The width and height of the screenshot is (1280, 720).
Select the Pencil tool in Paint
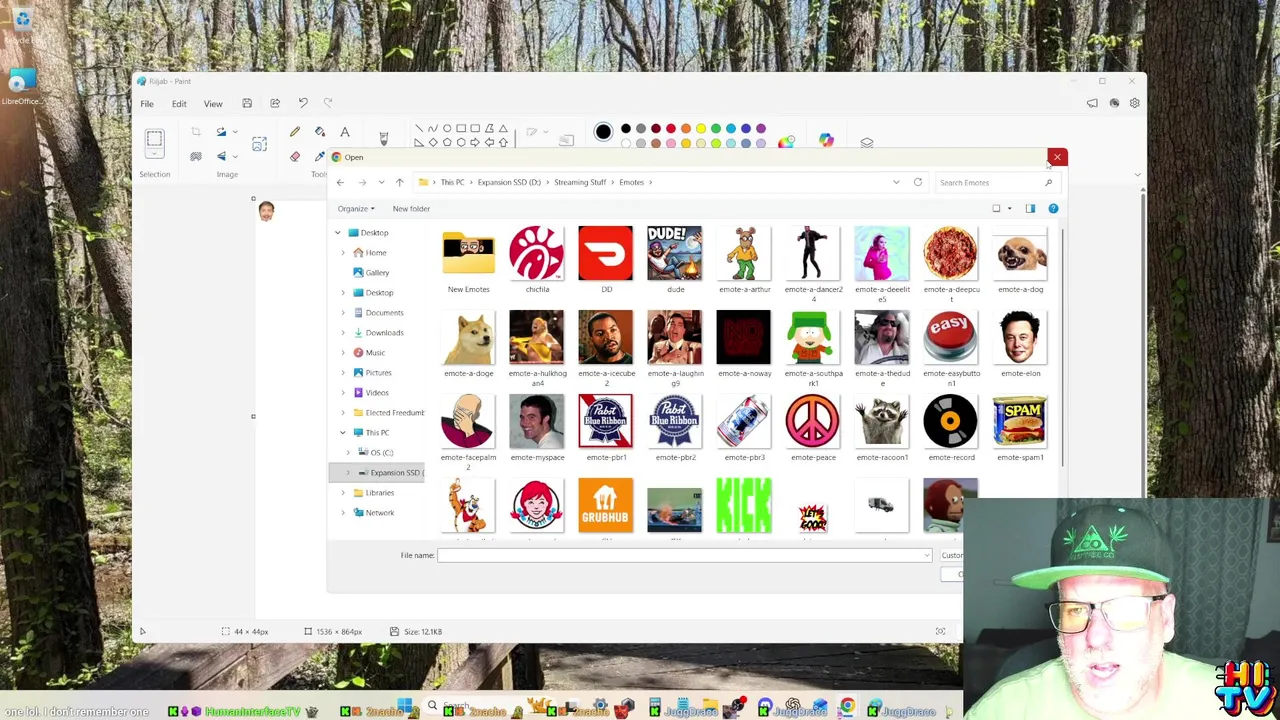[x=295, y=132]
